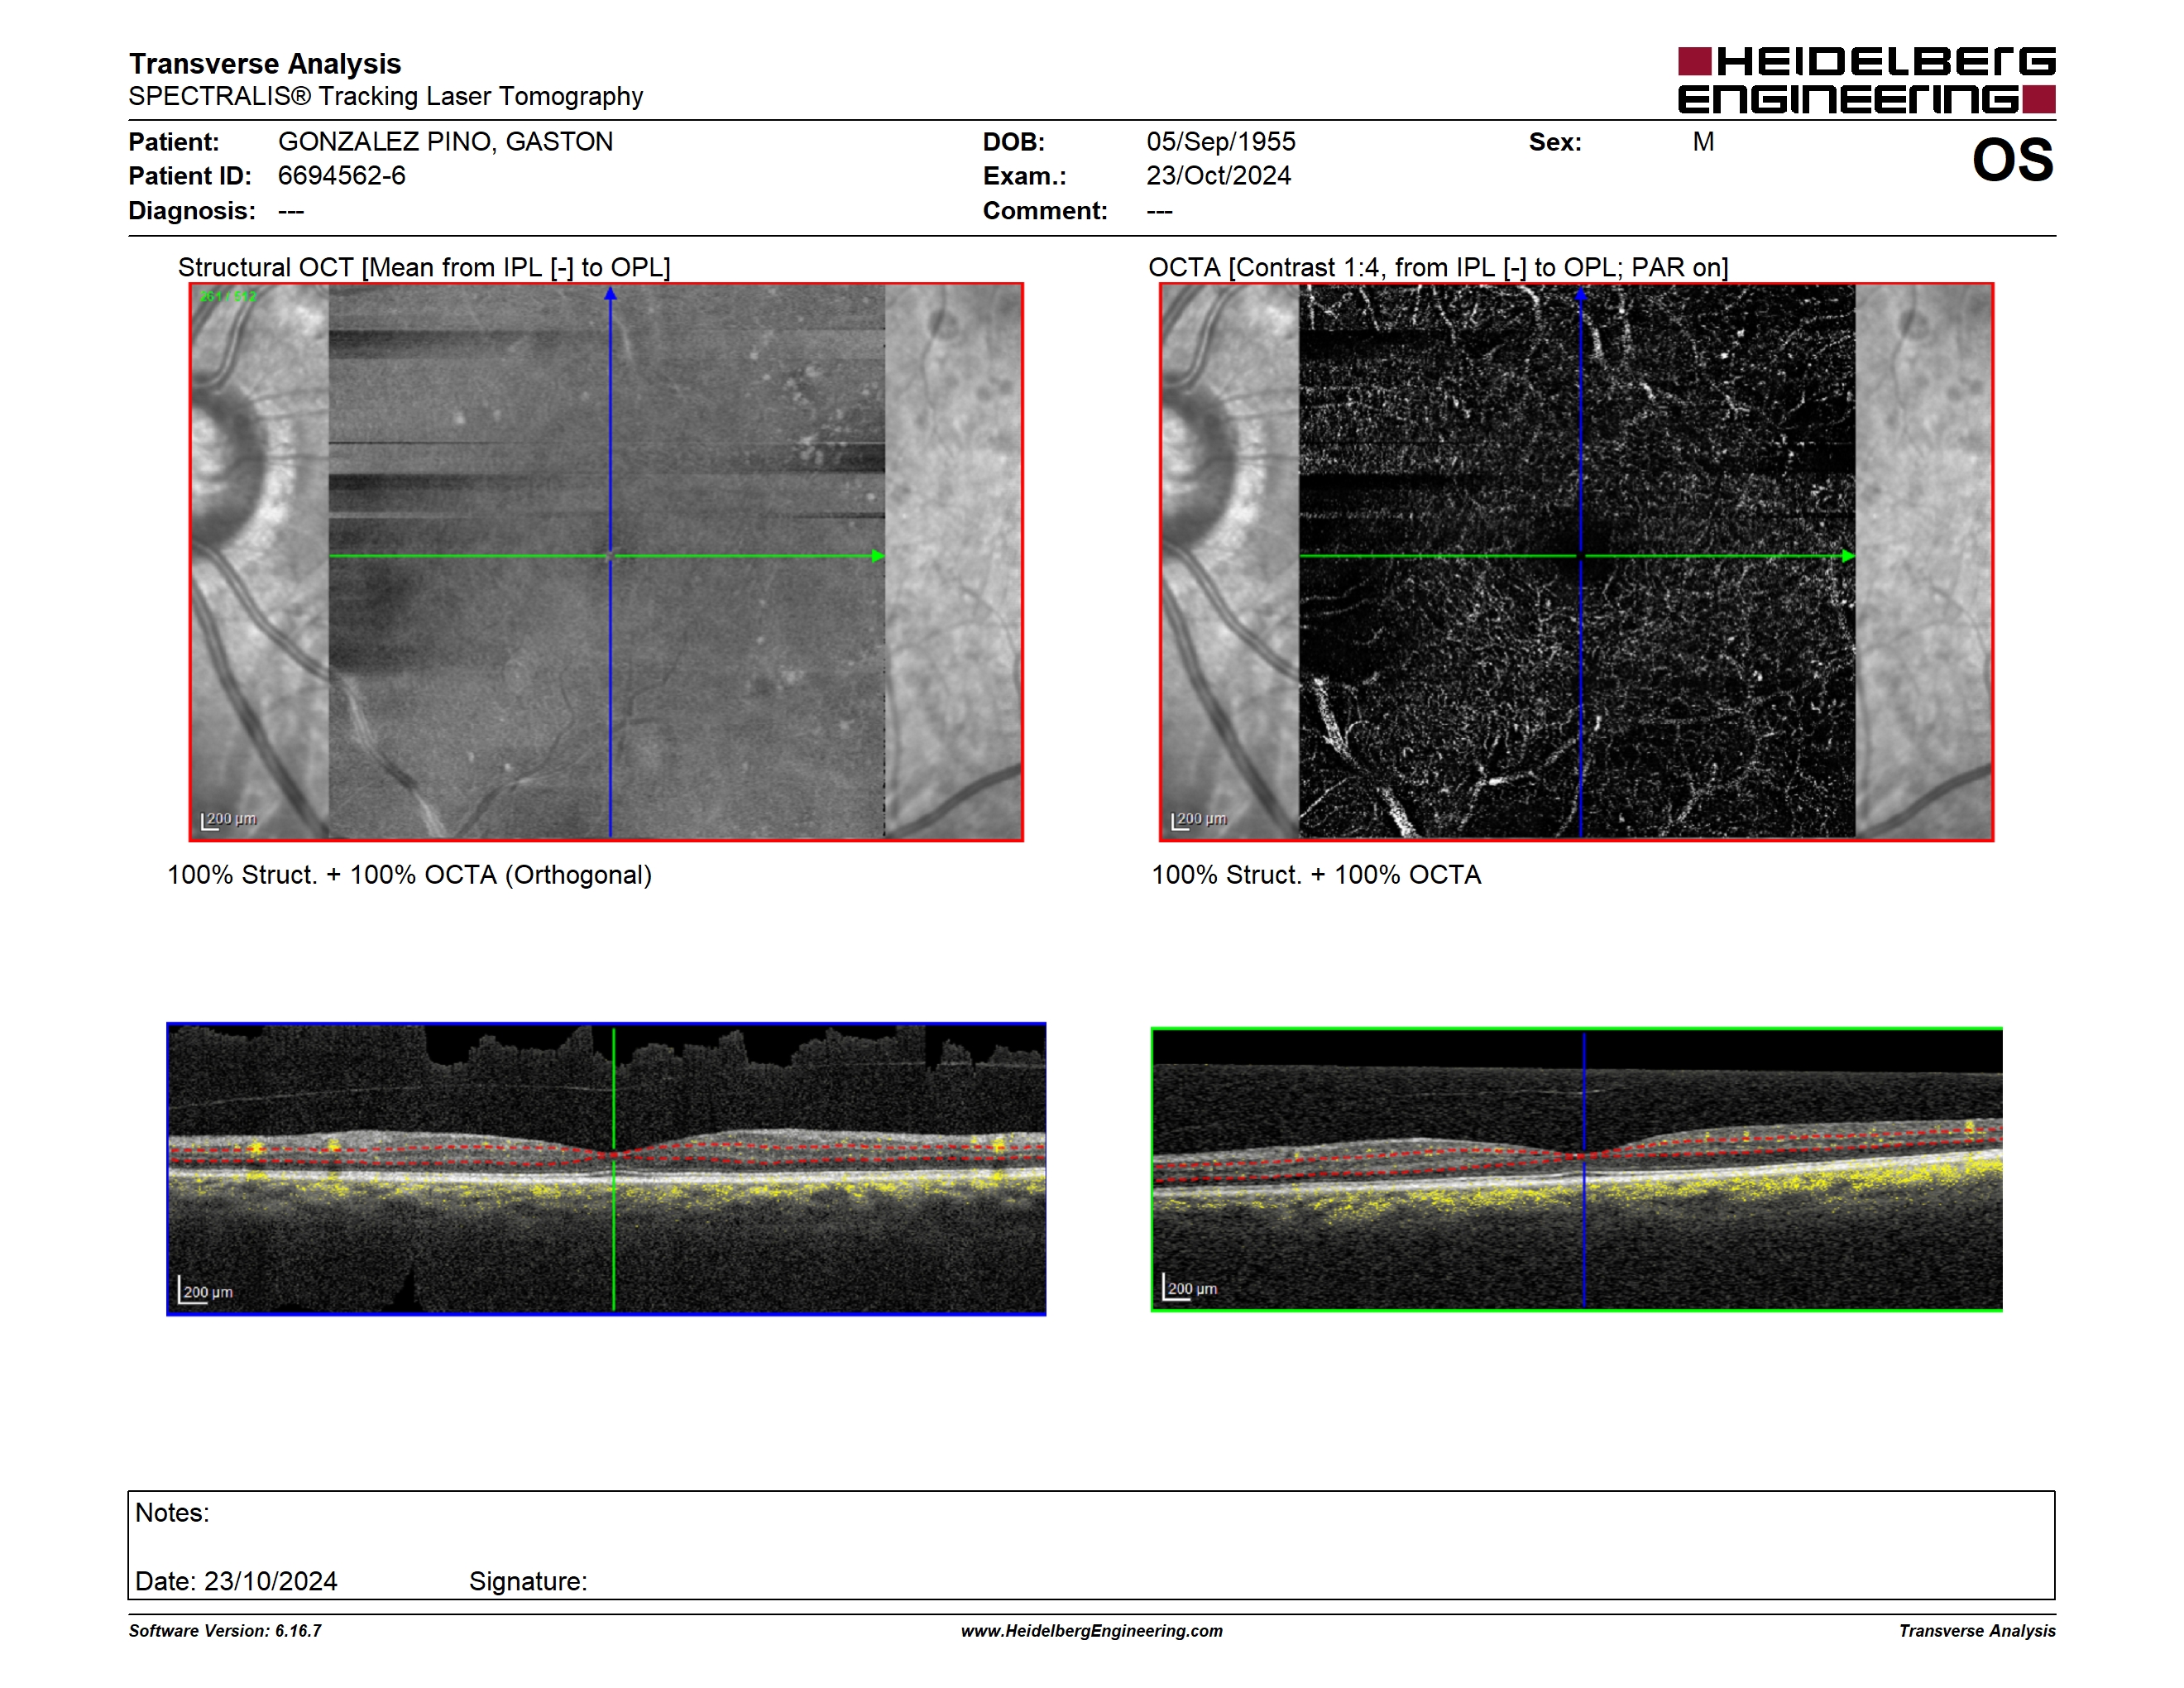Click the Structural OCT [Mean from IPL] caption

tap(424, 267)
